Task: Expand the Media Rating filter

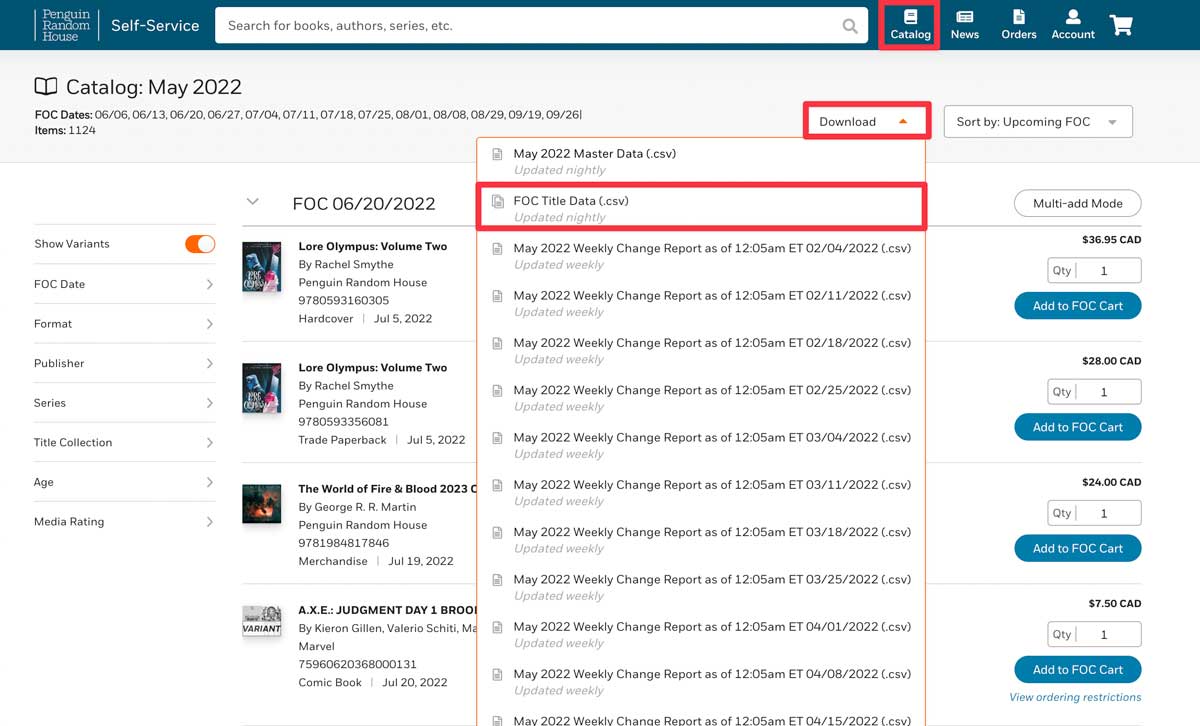Action: 124,521
